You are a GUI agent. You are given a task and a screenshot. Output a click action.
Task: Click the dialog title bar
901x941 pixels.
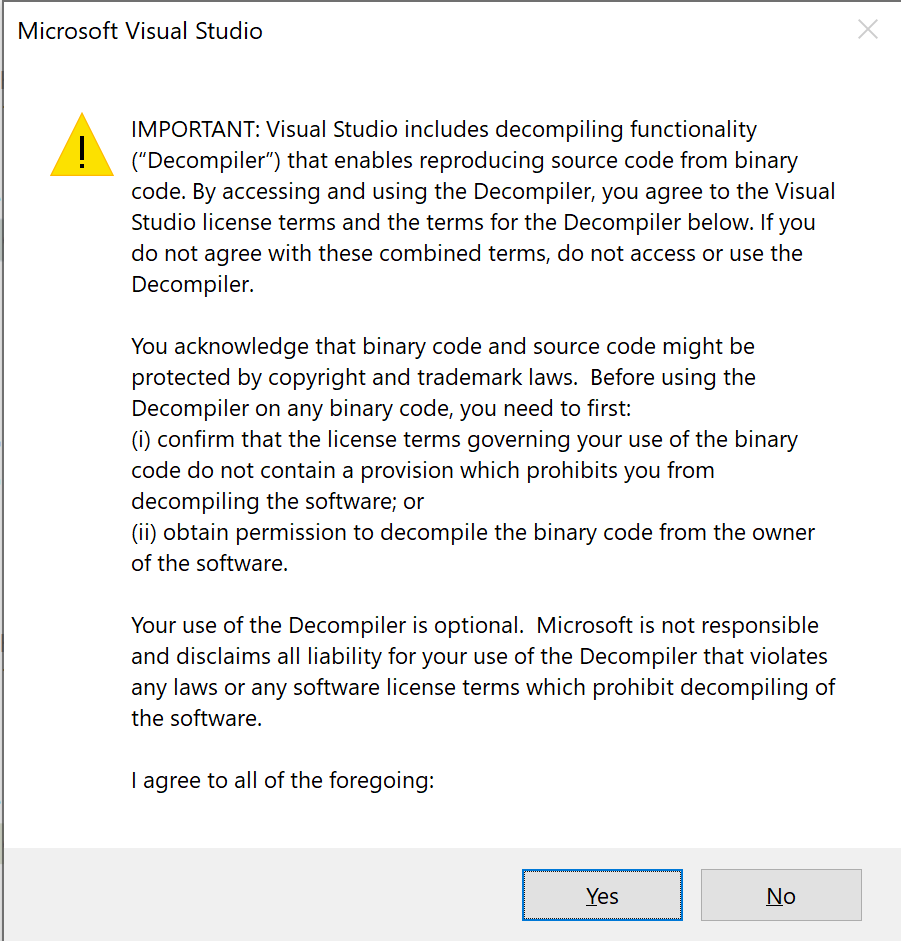[x=450, y=30]
